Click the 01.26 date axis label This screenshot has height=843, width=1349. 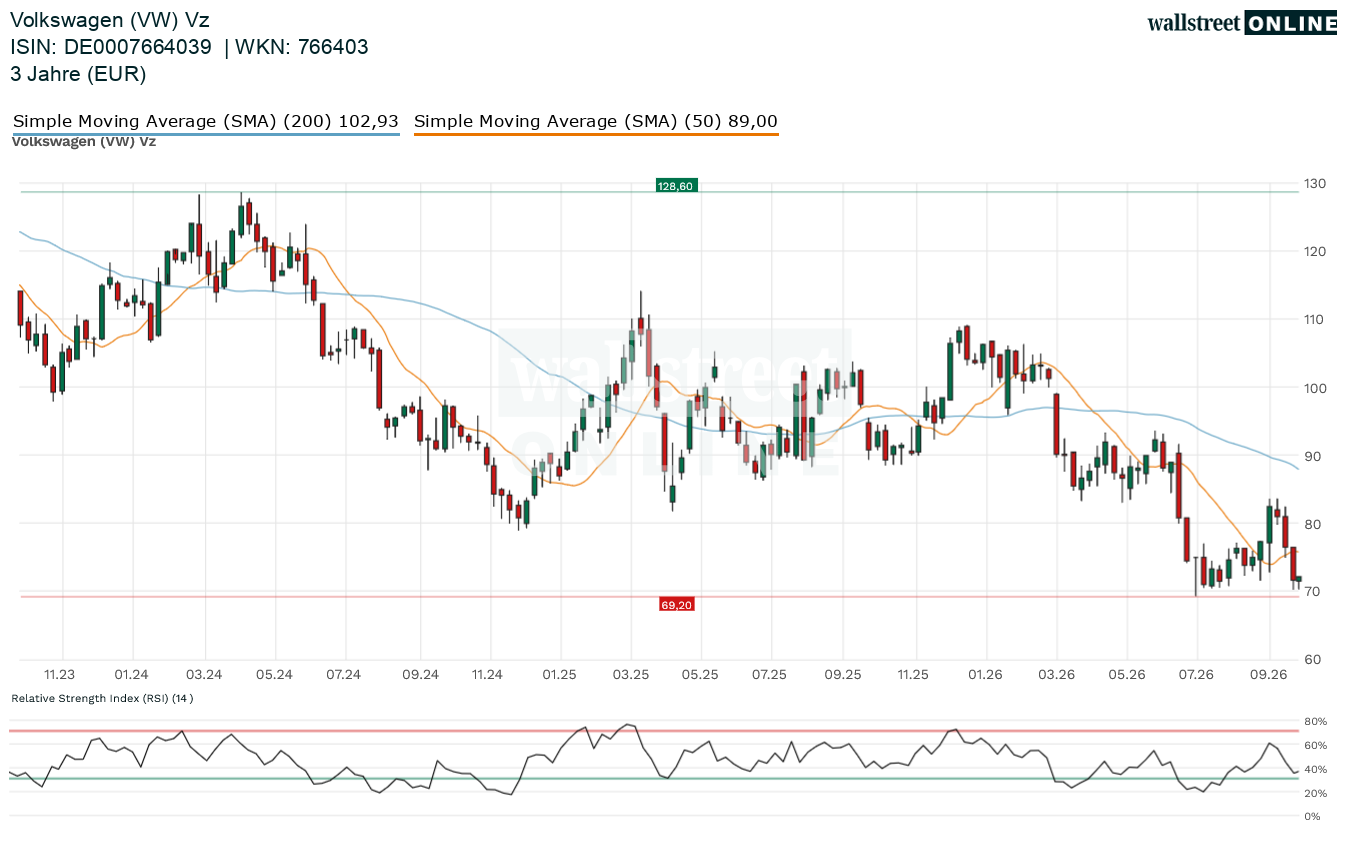tap(986, 675)
